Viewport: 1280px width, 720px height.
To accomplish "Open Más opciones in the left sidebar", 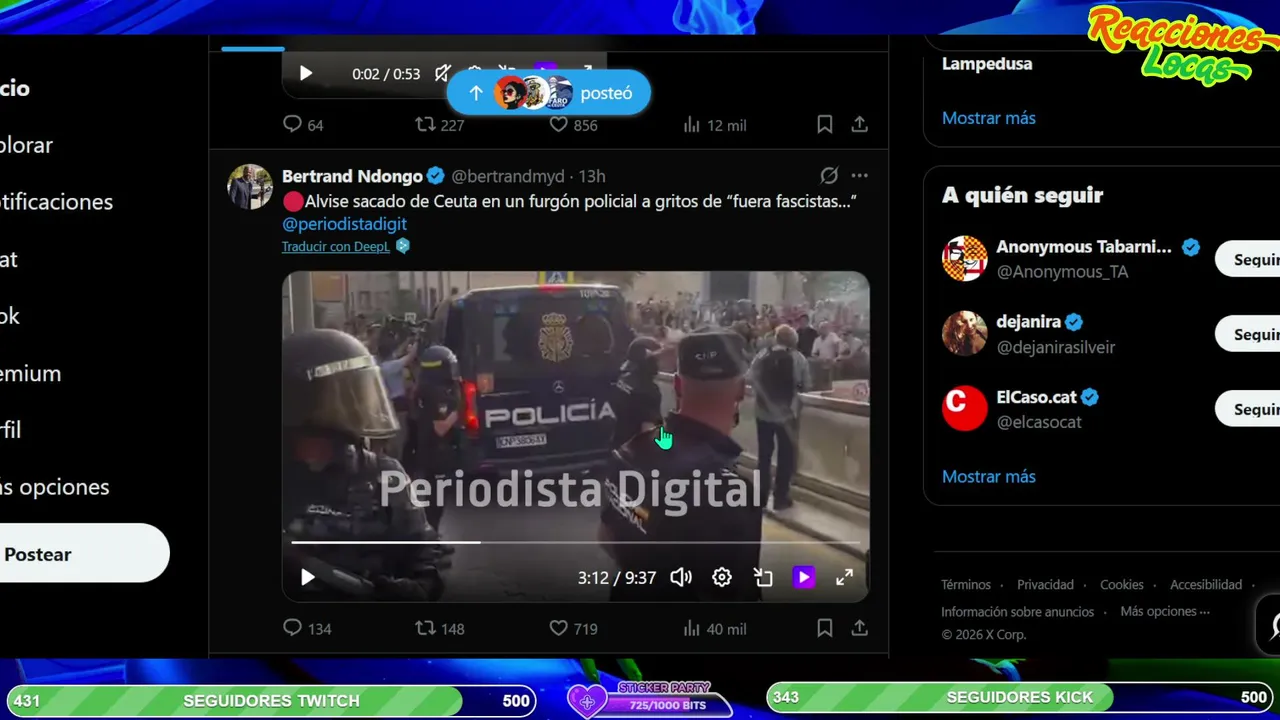I will point(54,488).
